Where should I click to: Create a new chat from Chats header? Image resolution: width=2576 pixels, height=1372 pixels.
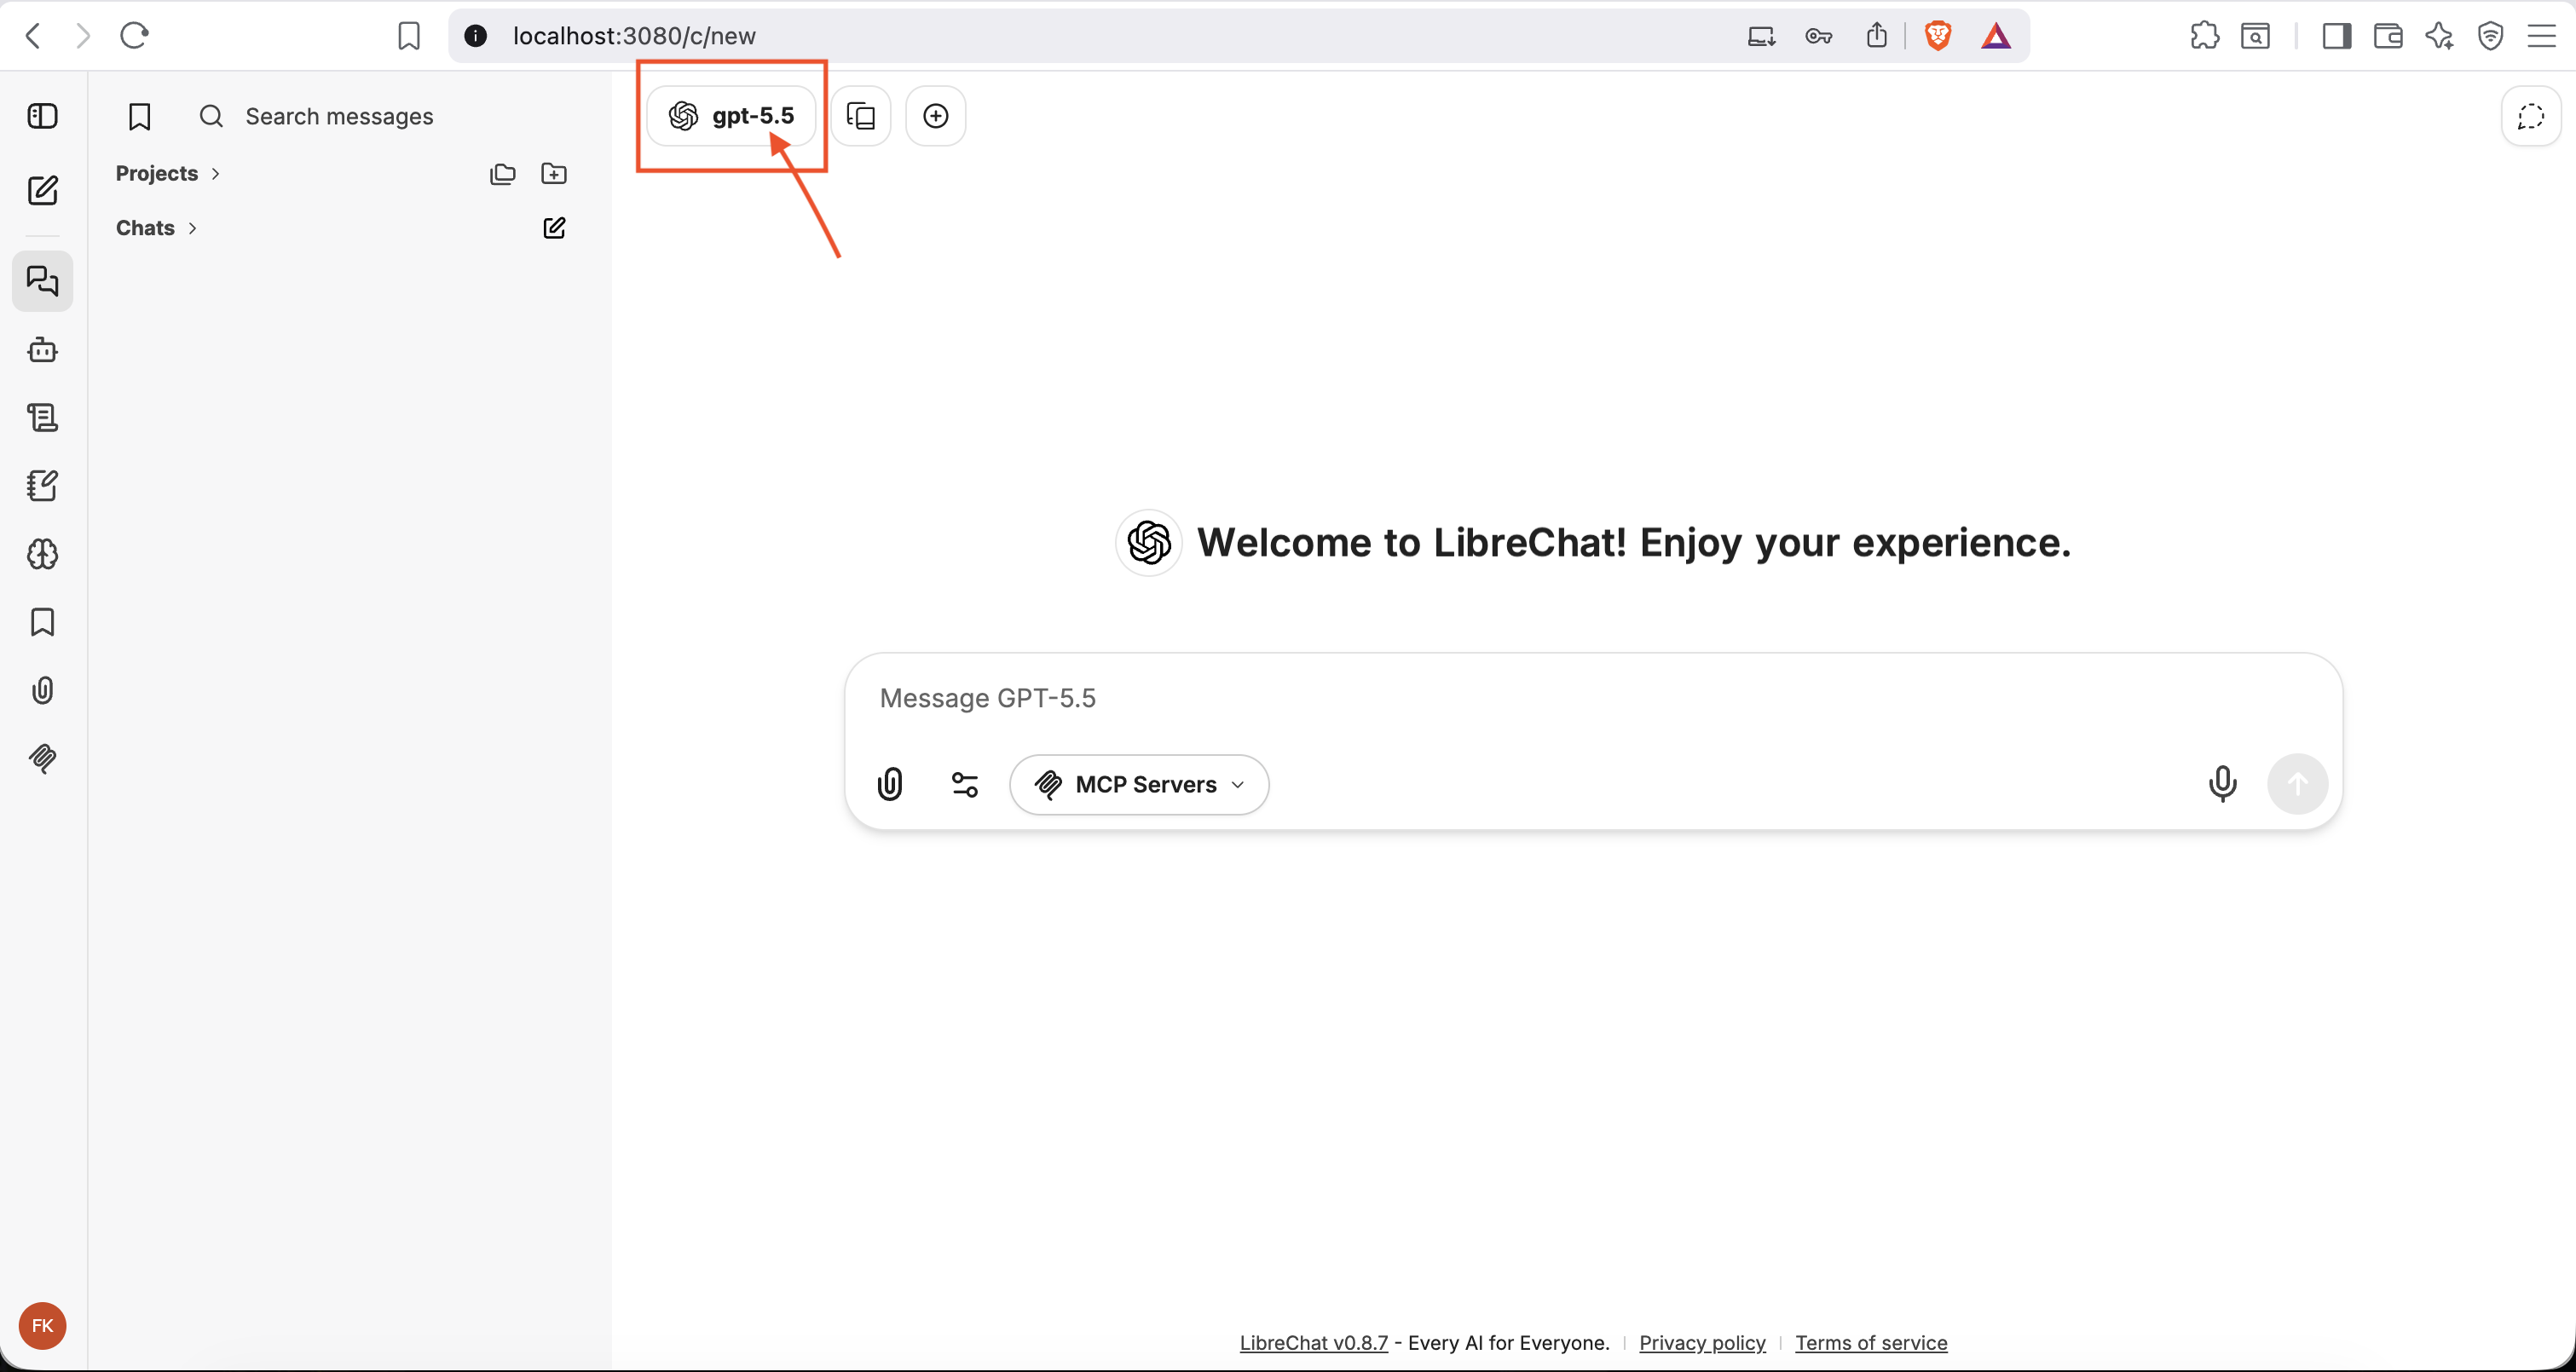pyautogui.click(x=554, y=228)
